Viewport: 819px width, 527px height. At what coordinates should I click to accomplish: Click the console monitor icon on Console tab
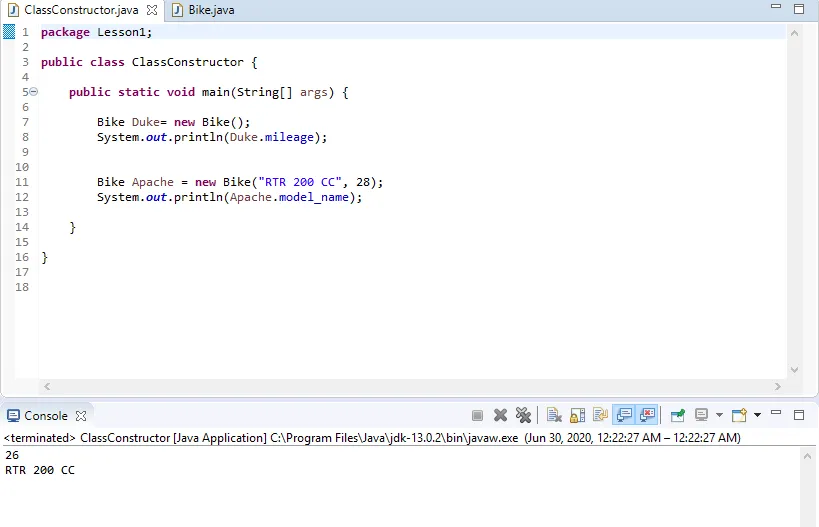(14, 416)
